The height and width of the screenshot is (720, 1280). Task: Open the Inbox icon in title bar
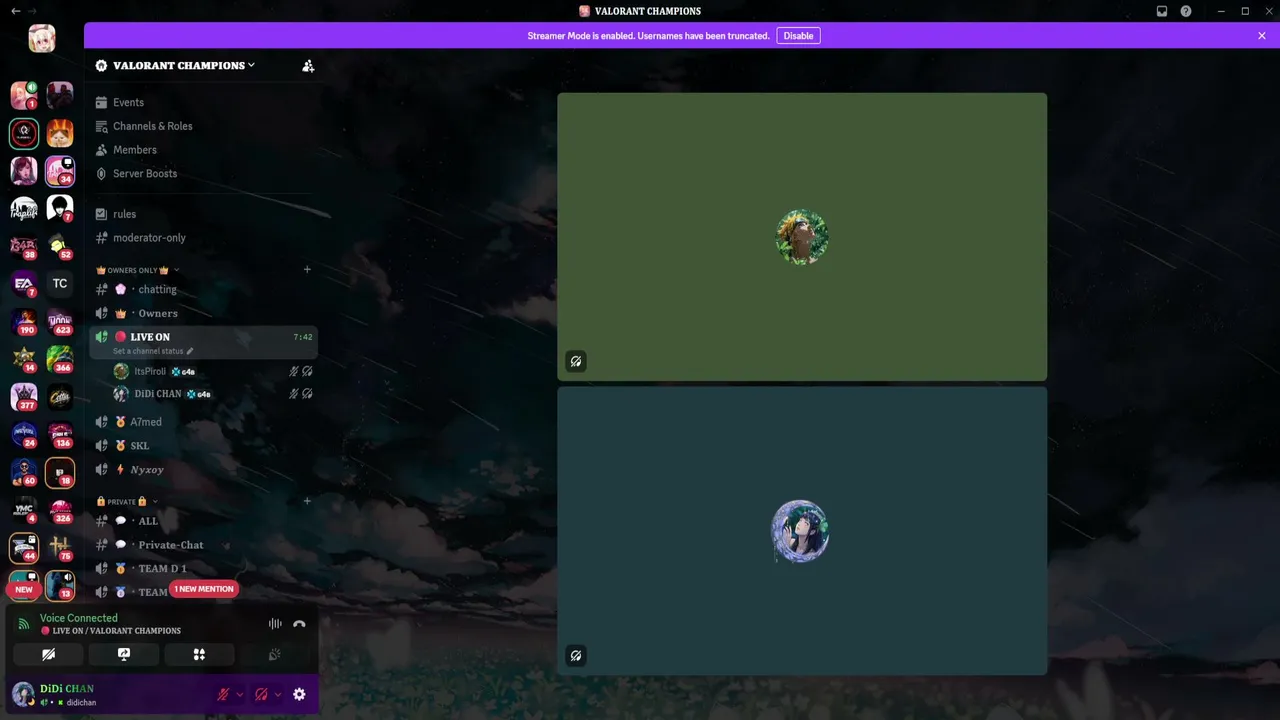[x=1162, y=11]
